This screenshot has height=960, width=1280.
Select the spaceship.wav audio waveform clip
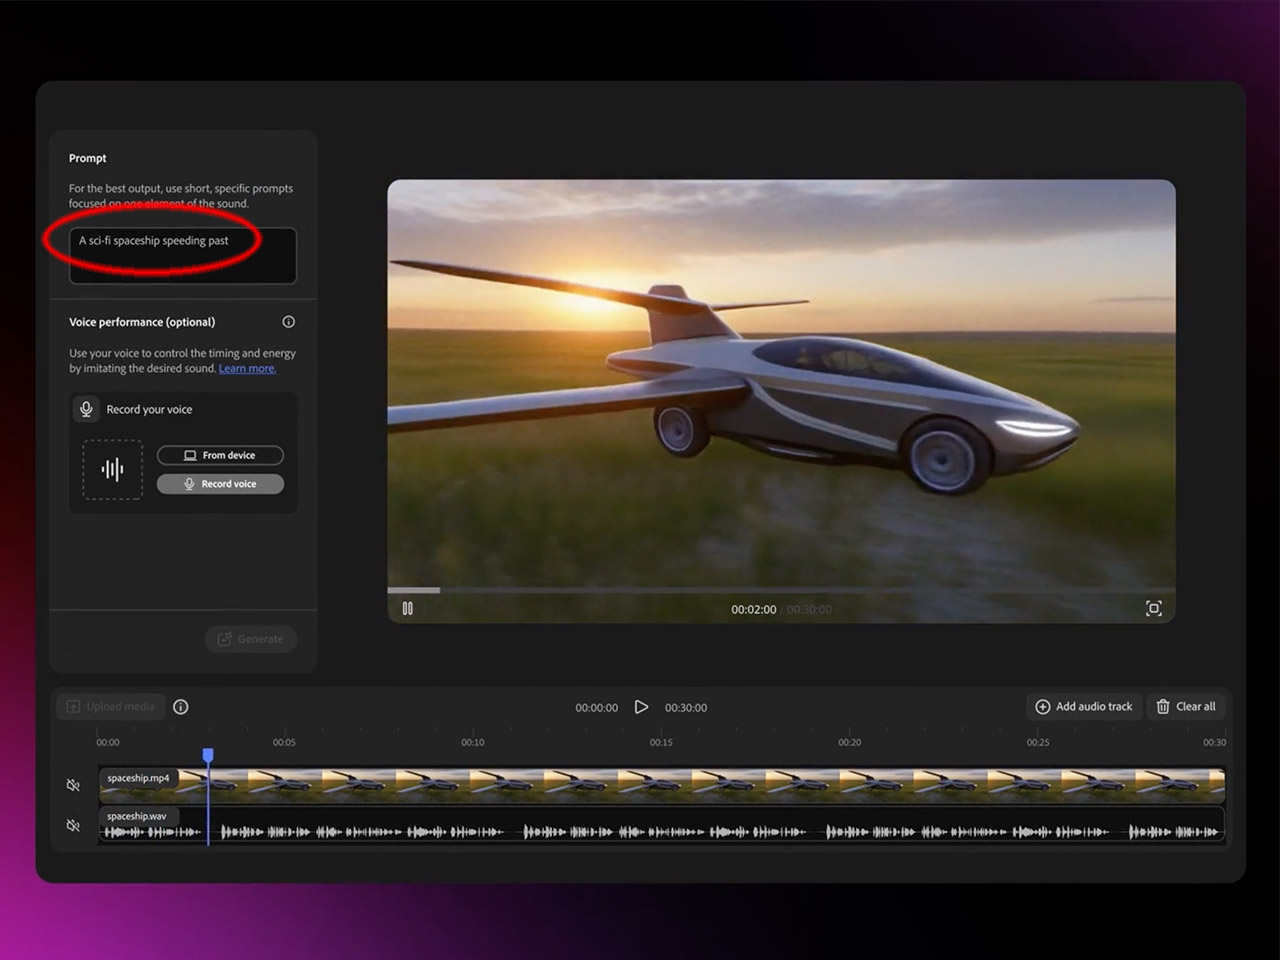click(x=662, y=824)
